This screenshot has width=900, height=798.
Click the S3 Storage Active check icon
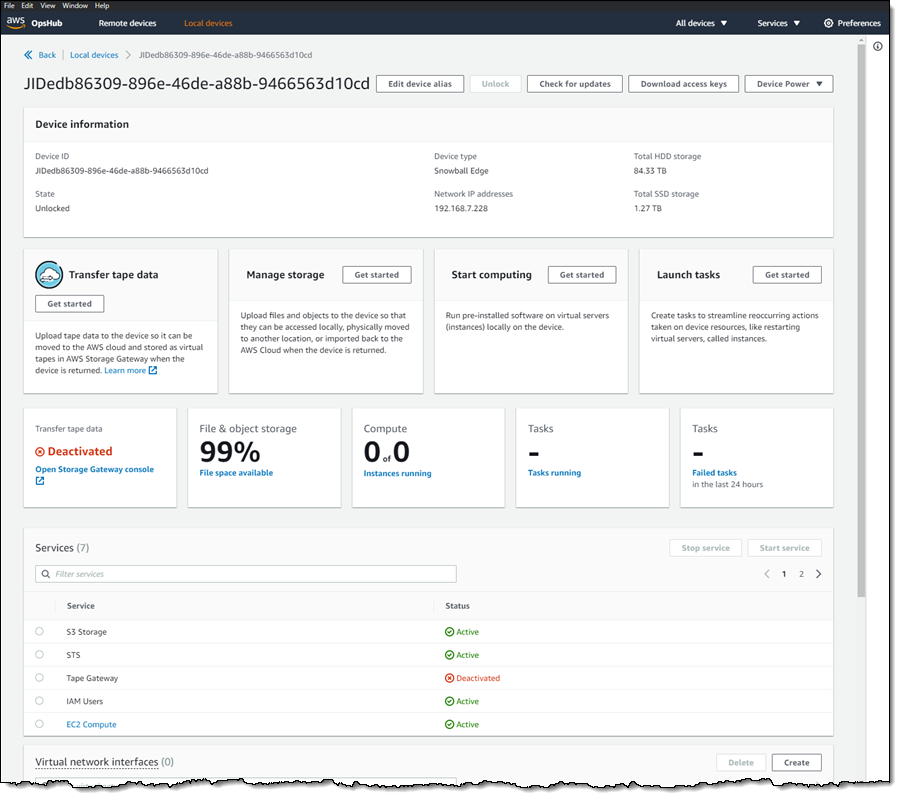tap(449, 632)
